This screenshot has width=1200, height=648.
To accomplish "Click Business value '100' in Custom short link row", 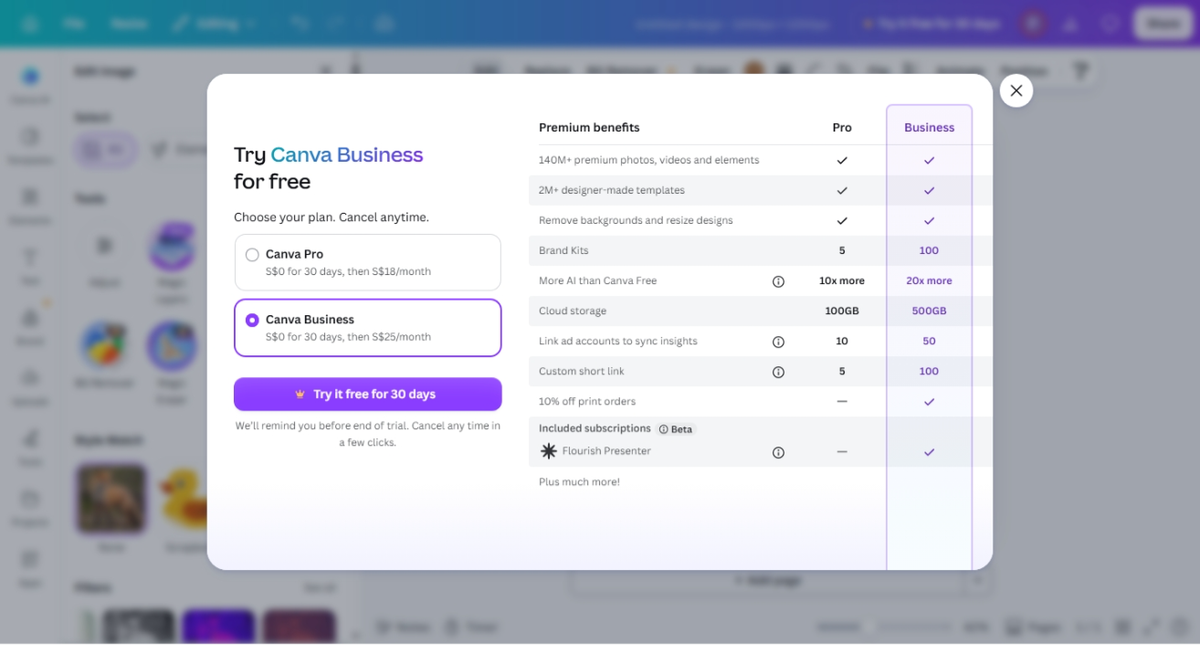I will pos(929,371).
